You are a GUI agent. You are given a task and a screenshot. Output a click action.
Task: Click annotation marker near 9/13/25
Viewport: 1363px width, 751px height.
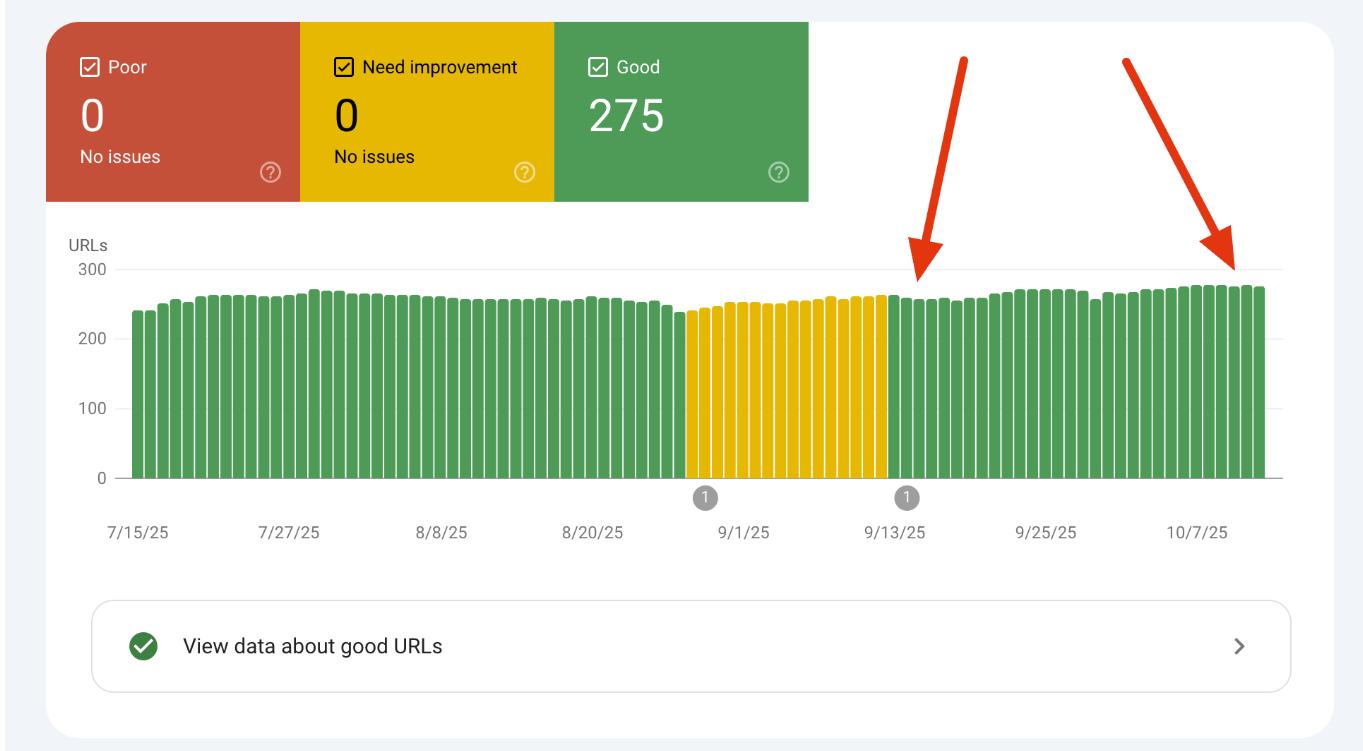(x=907, y=497)
